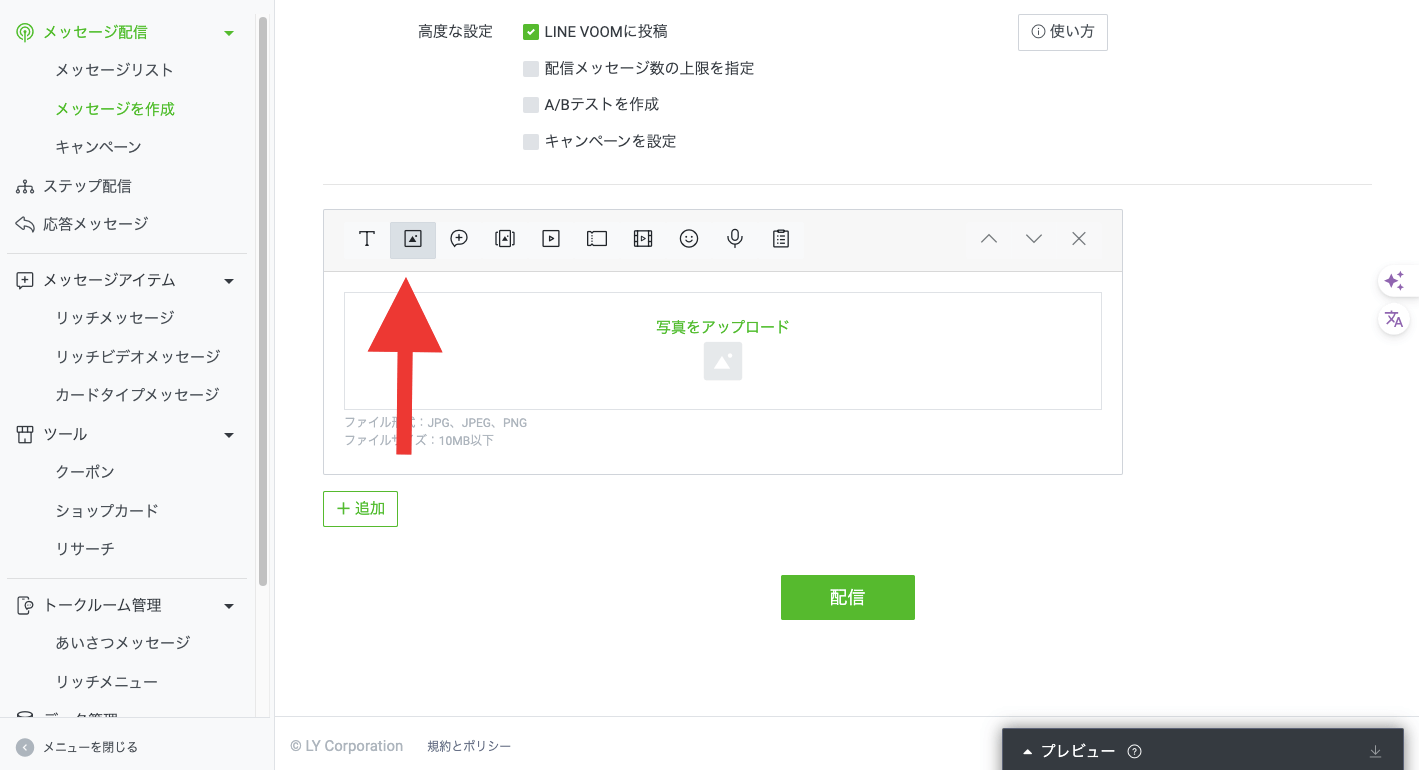Viewport: 1419px width, 770px height.
Task: Select the voice message microphone icon
Action: click(735, 239)
